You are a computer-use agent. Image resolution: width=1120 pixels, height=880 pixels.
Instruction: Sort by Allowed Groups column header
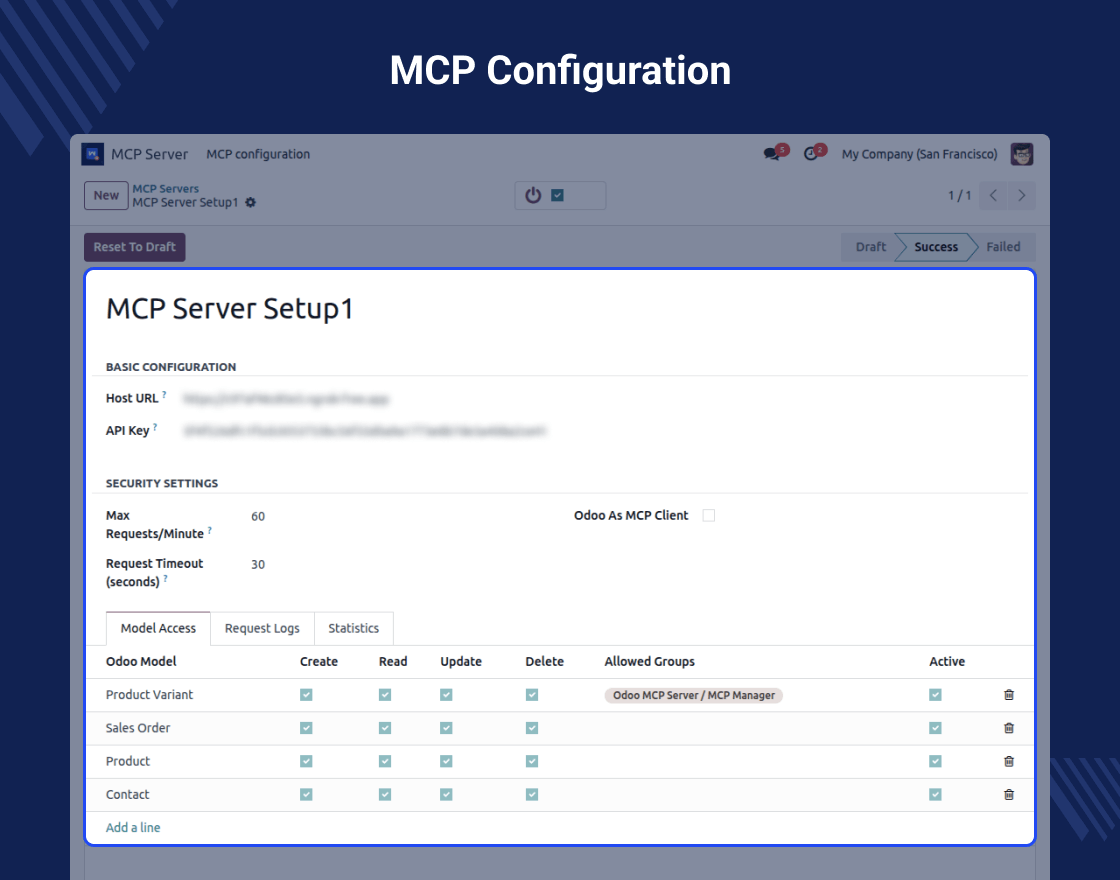pos(649,661)
